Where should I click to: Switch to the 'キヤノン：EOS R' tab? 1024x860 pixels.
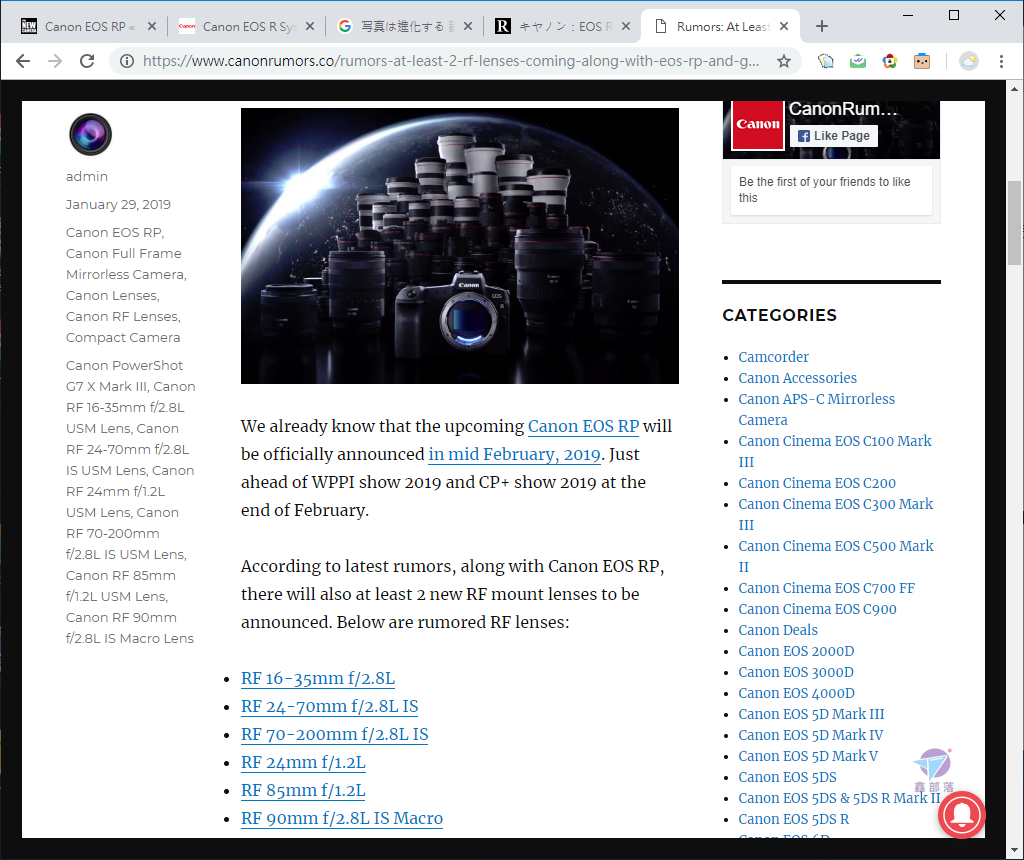click(563, 26)
